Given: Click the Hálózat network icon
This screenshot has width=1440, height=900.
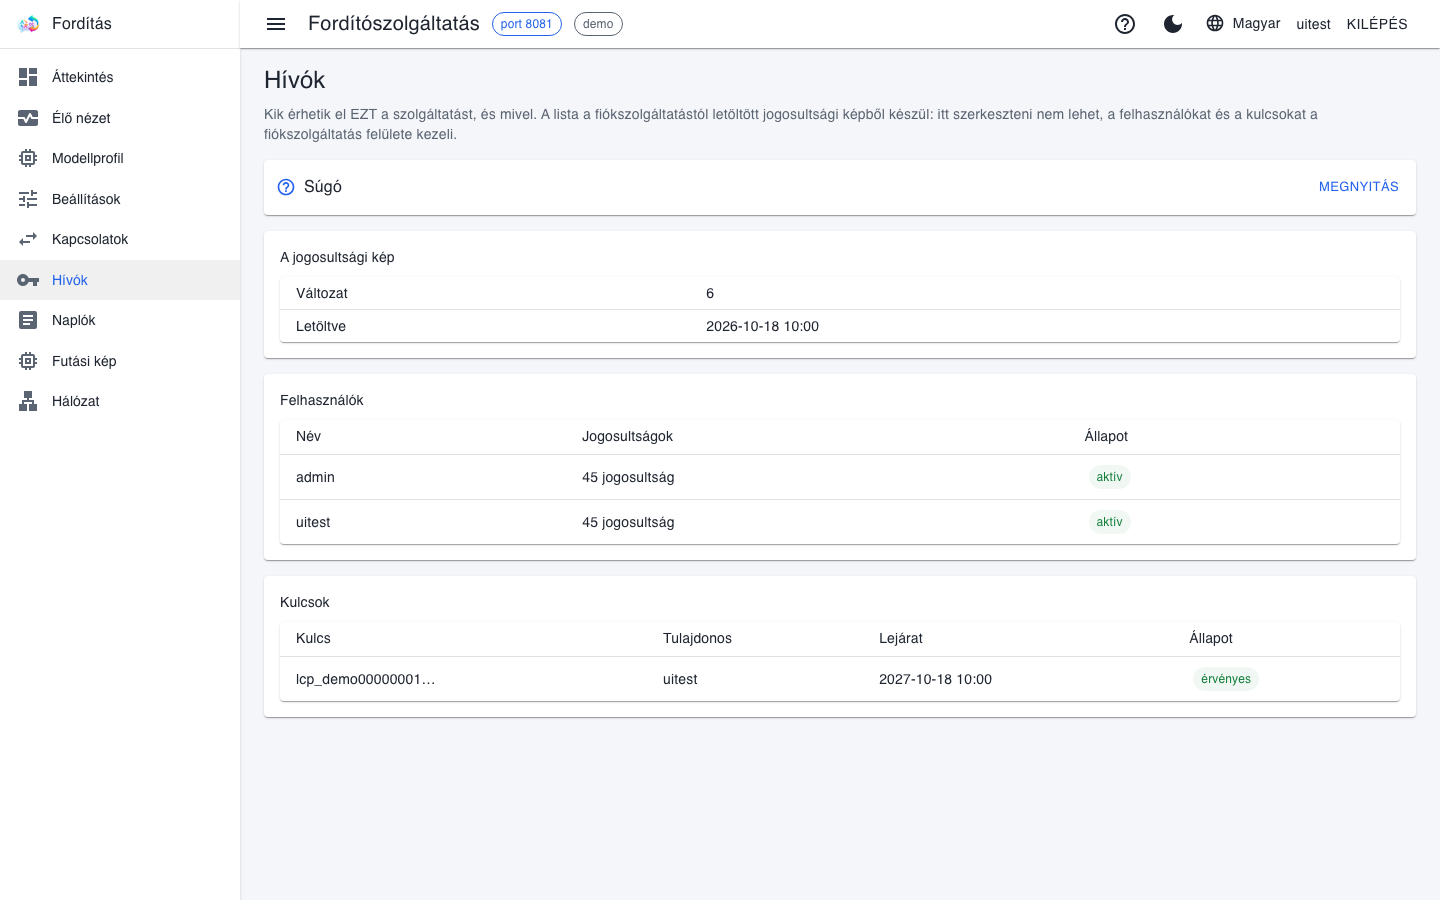Looking at the screenshot, I should pyautogui.click(x=28, y=401).
